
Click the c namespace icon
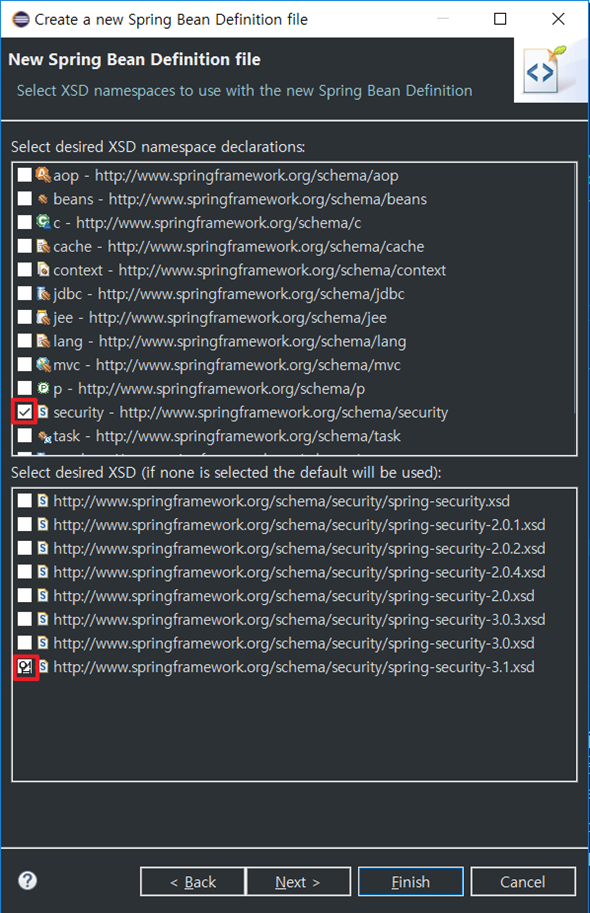point(43,222)
